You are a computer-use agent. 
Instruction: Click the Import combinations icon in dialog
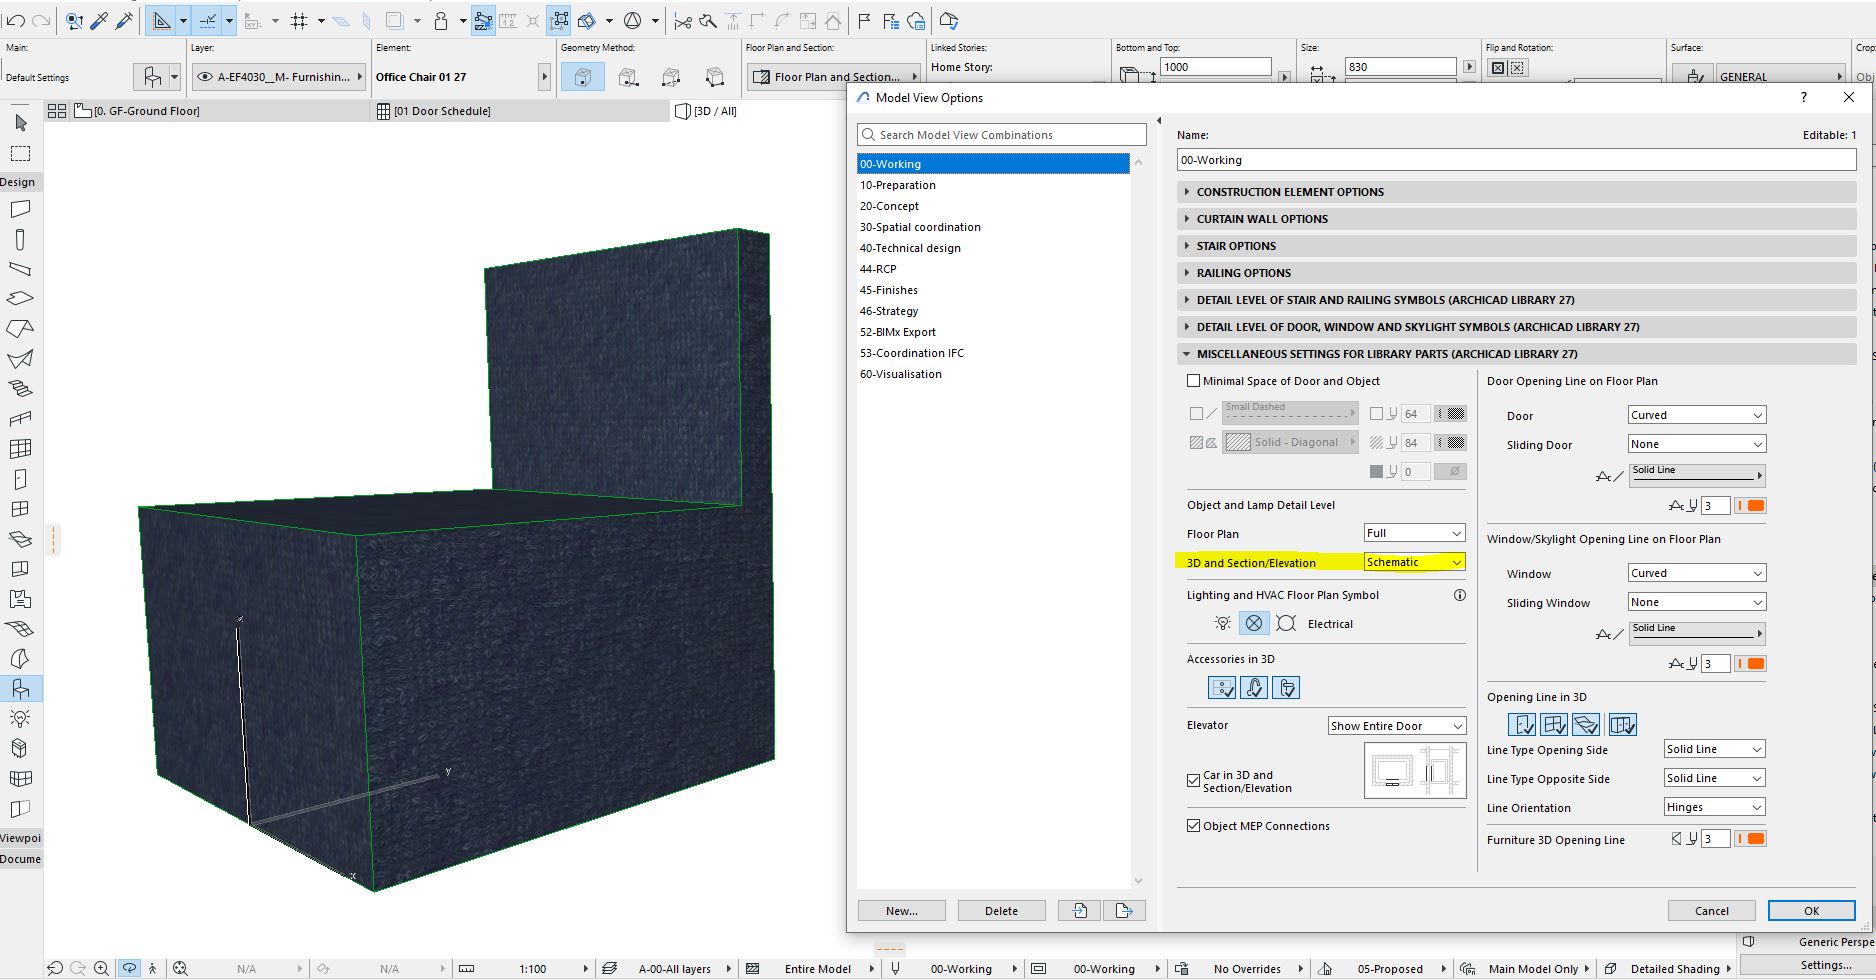pyautogui.click(x=1080, y=911)
